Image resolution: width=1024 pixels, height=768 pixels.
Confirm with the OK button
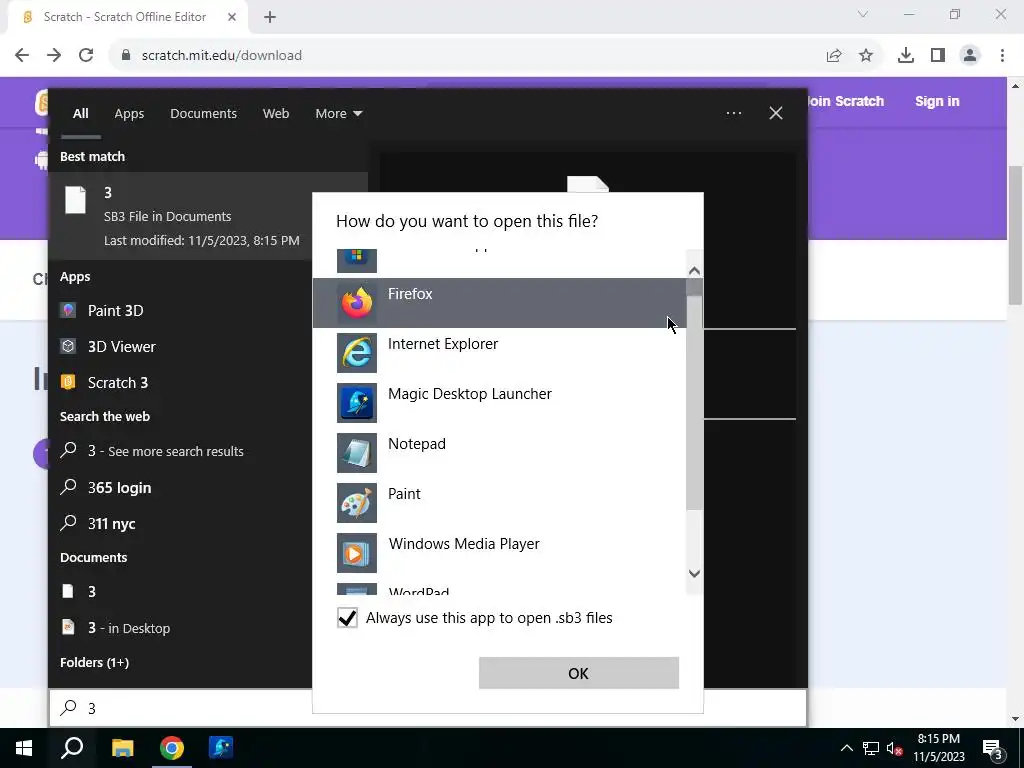(579, 673)
